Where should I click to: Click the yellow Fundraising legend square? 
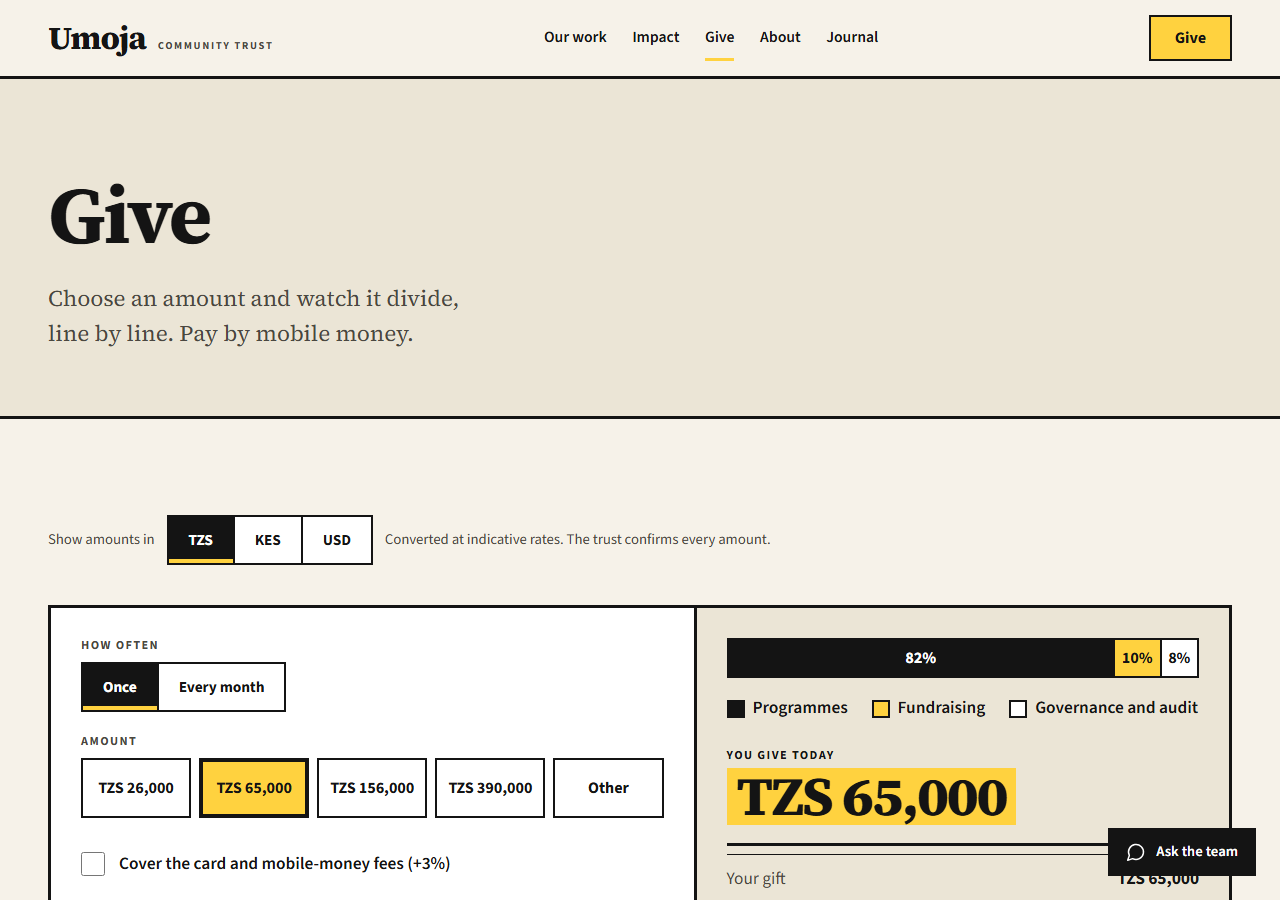(x=881, y=709)
